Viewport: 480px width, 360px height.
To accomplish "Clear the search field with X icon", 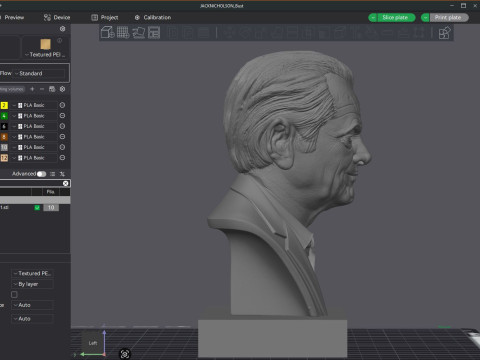I will (66, 183).
